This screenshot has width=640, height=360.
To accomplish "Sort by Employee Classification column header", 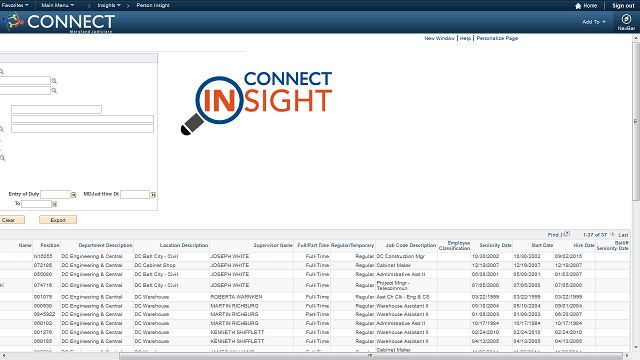I will tap(454, 245).
